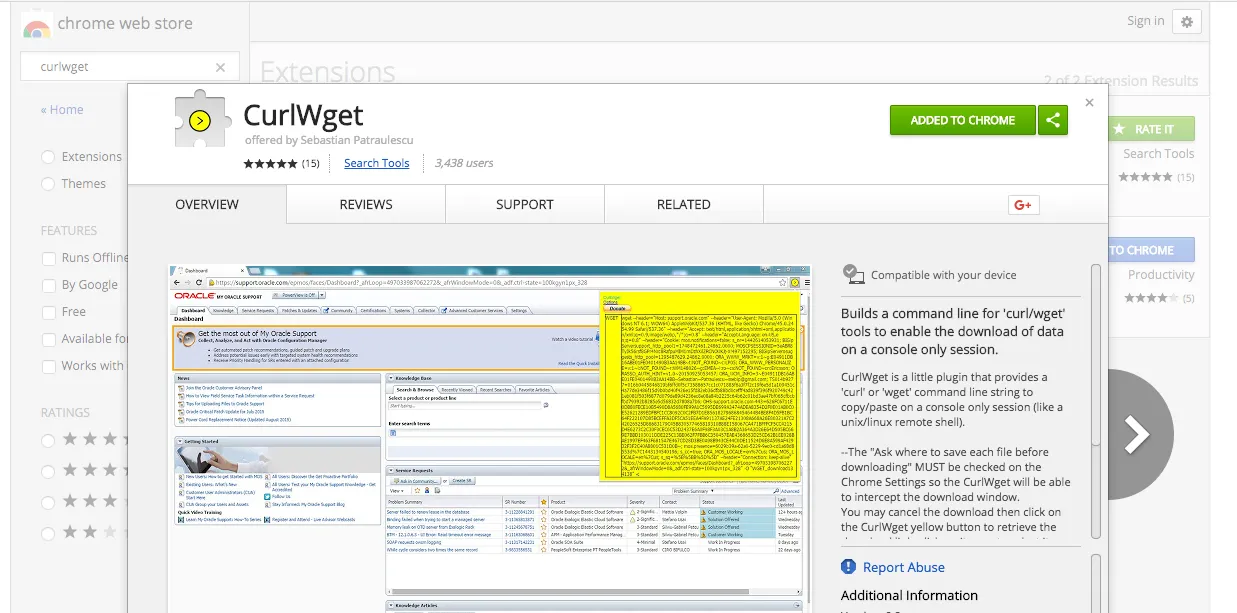Enable the By Google checkbox
This screenshot has height=613, width=1237.
tap(48, 285)
